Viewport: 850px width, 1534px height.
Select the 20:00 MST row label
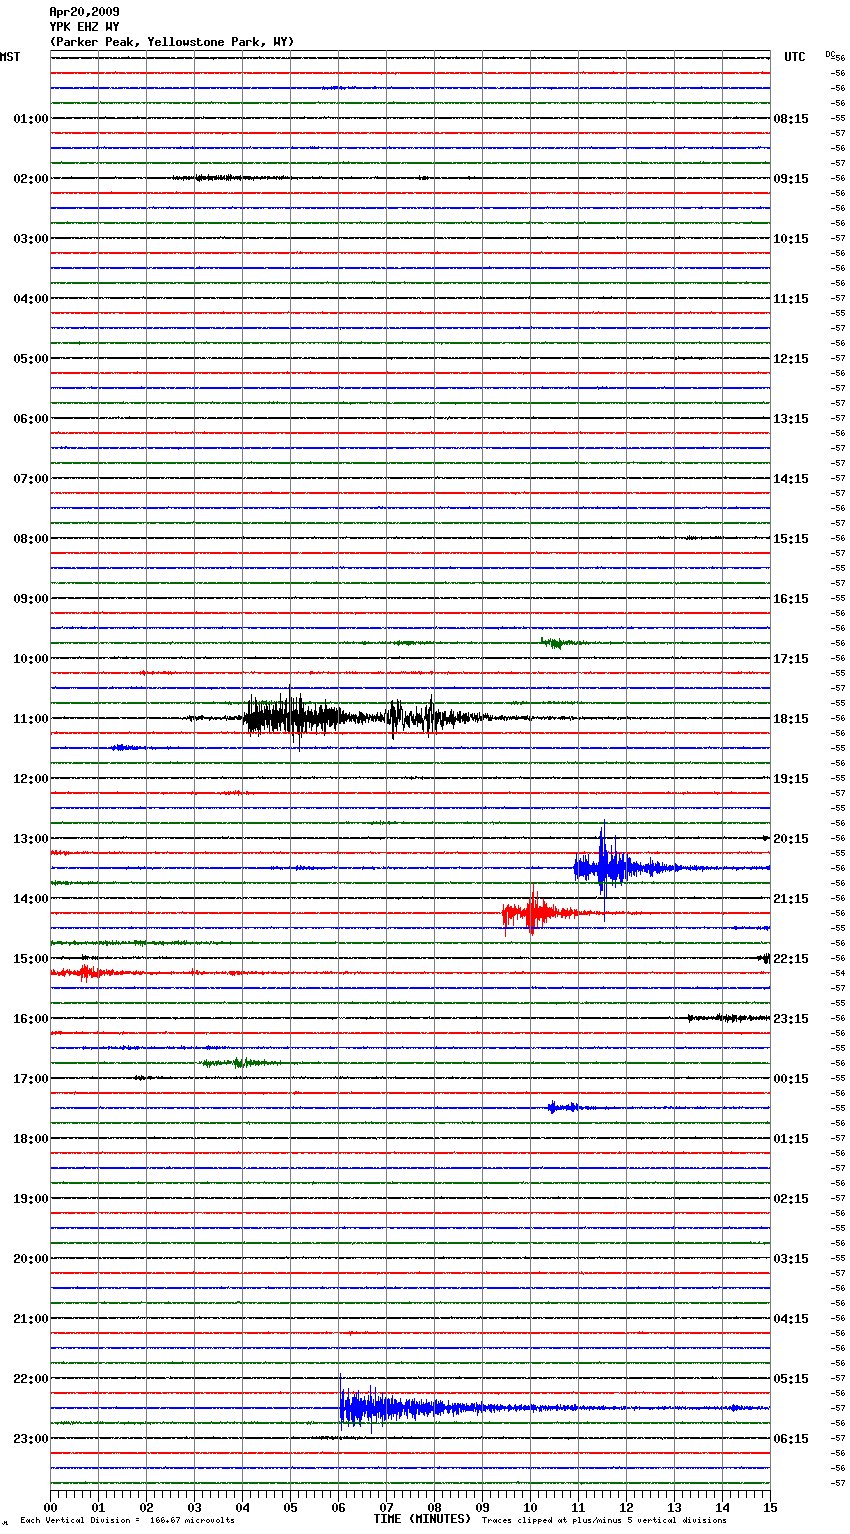click(30, 1259)
